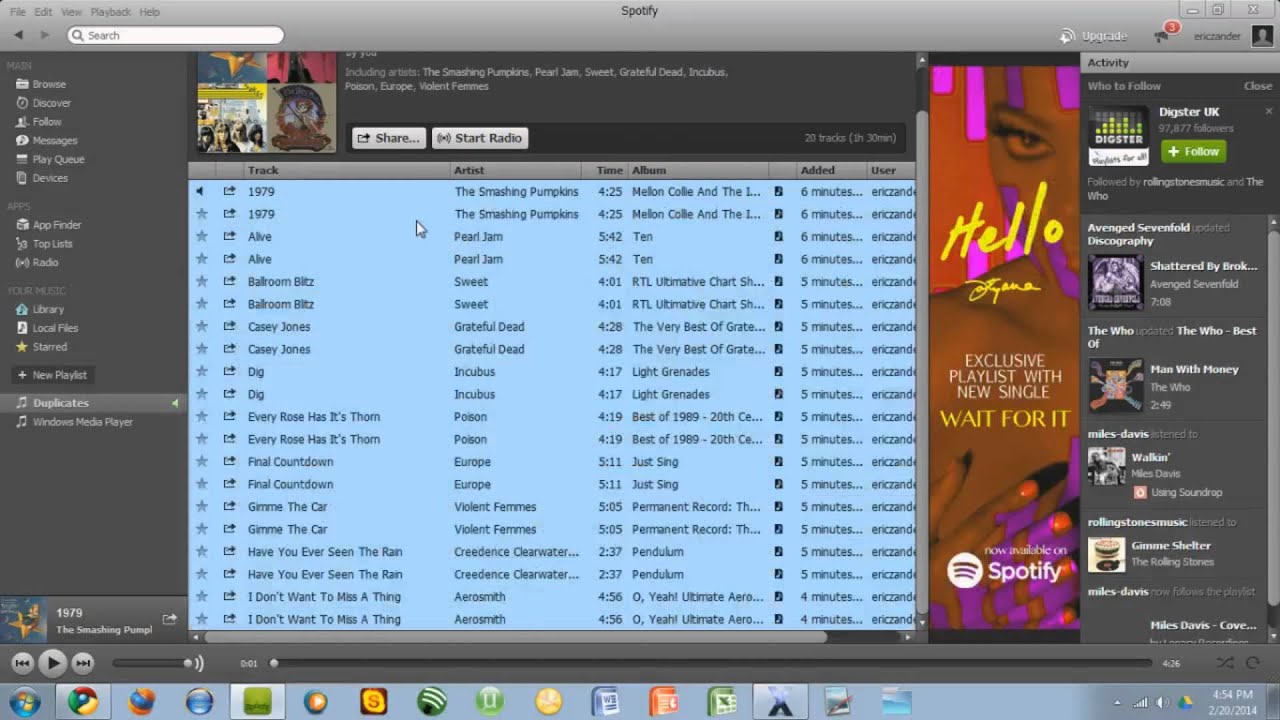Skip to the next track

pyautogui.click(x=83, y=662)
